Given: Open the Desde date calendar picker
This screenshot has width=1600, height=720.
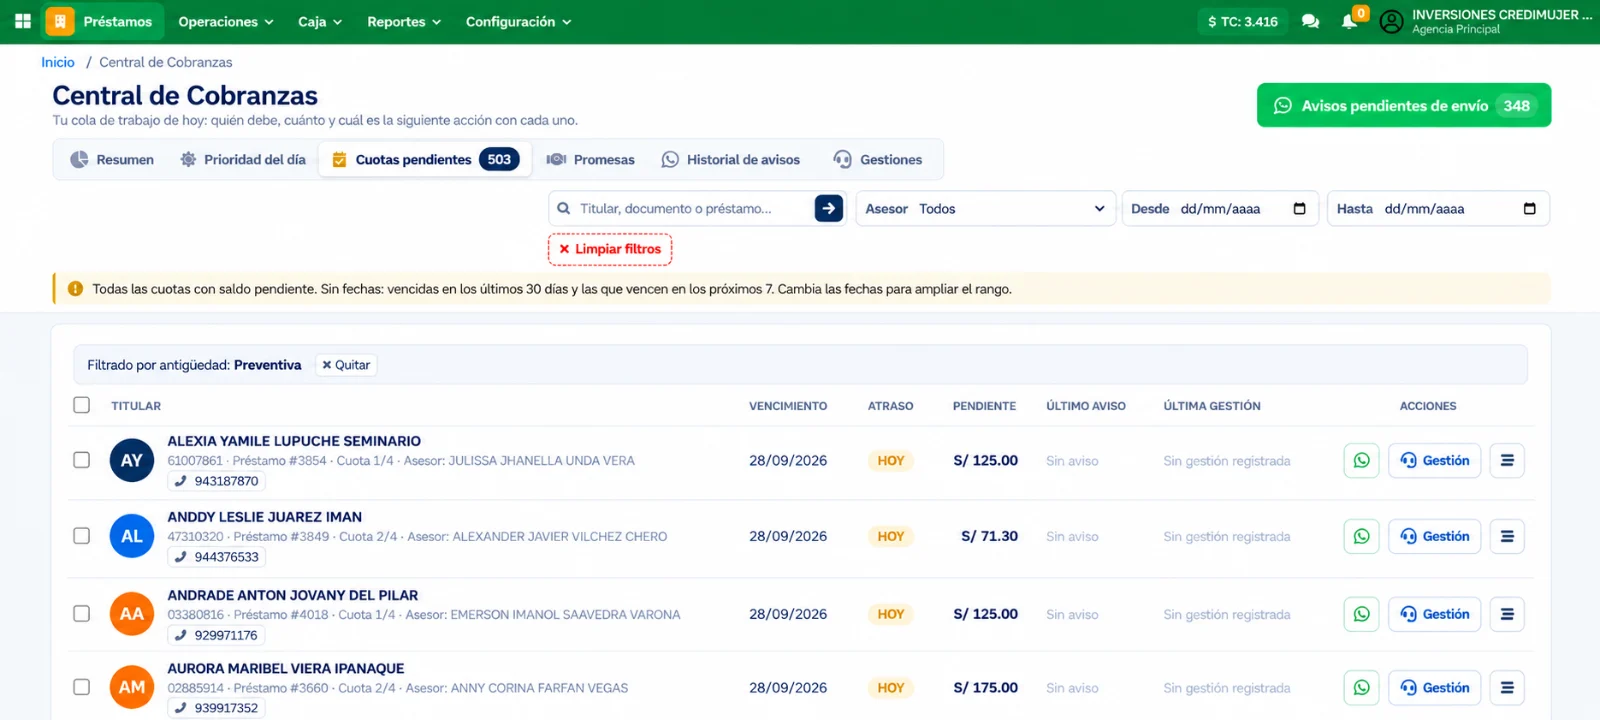Looking at the screenshot, I should [x=1300, y=208].
